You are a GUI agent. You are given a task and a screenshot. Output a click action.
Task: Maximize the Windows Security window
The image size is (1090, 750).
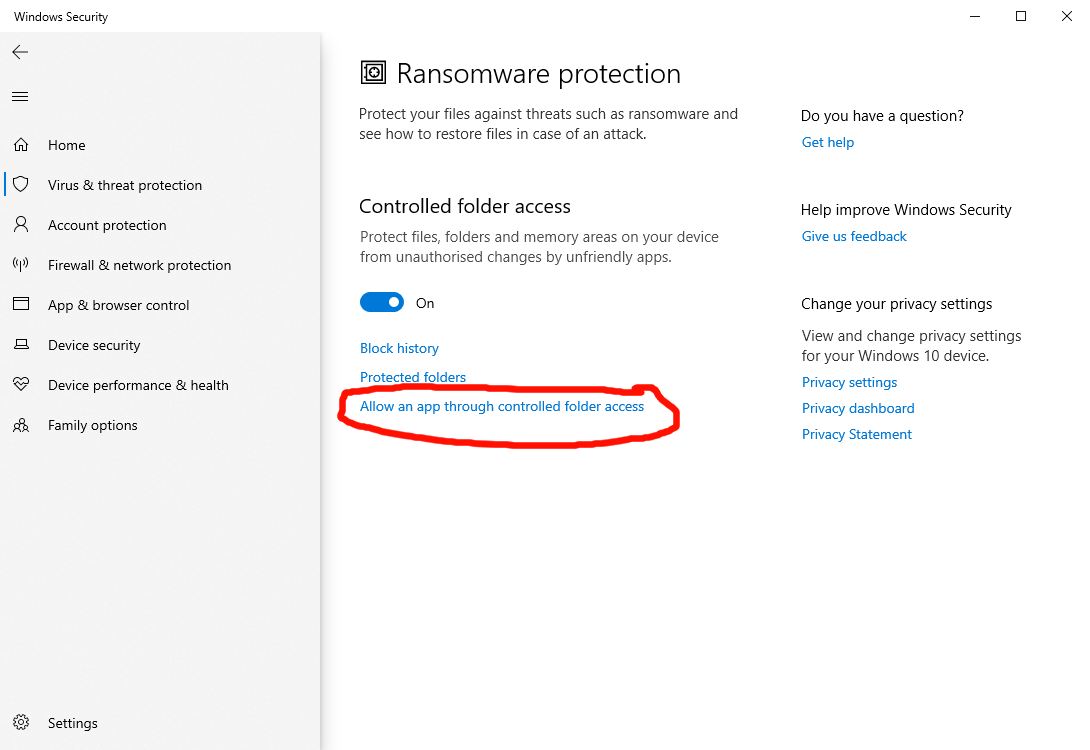pyautogui.click(x=1021, y=16)
